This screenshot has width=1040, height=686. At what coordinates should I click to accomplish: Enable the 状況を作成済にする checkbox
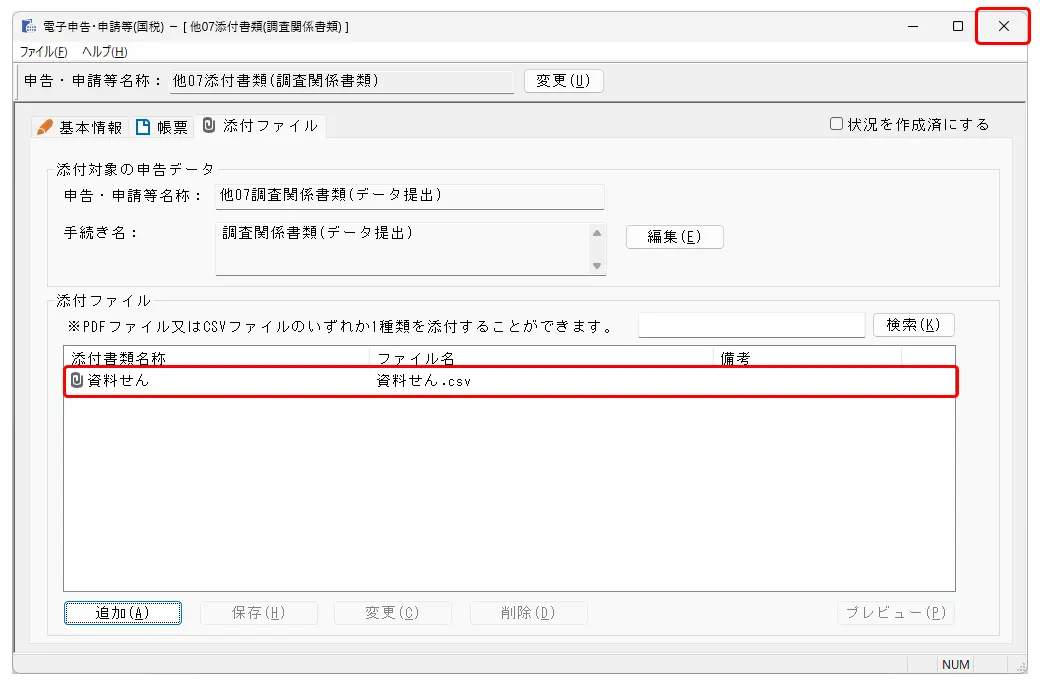point(837,124)
